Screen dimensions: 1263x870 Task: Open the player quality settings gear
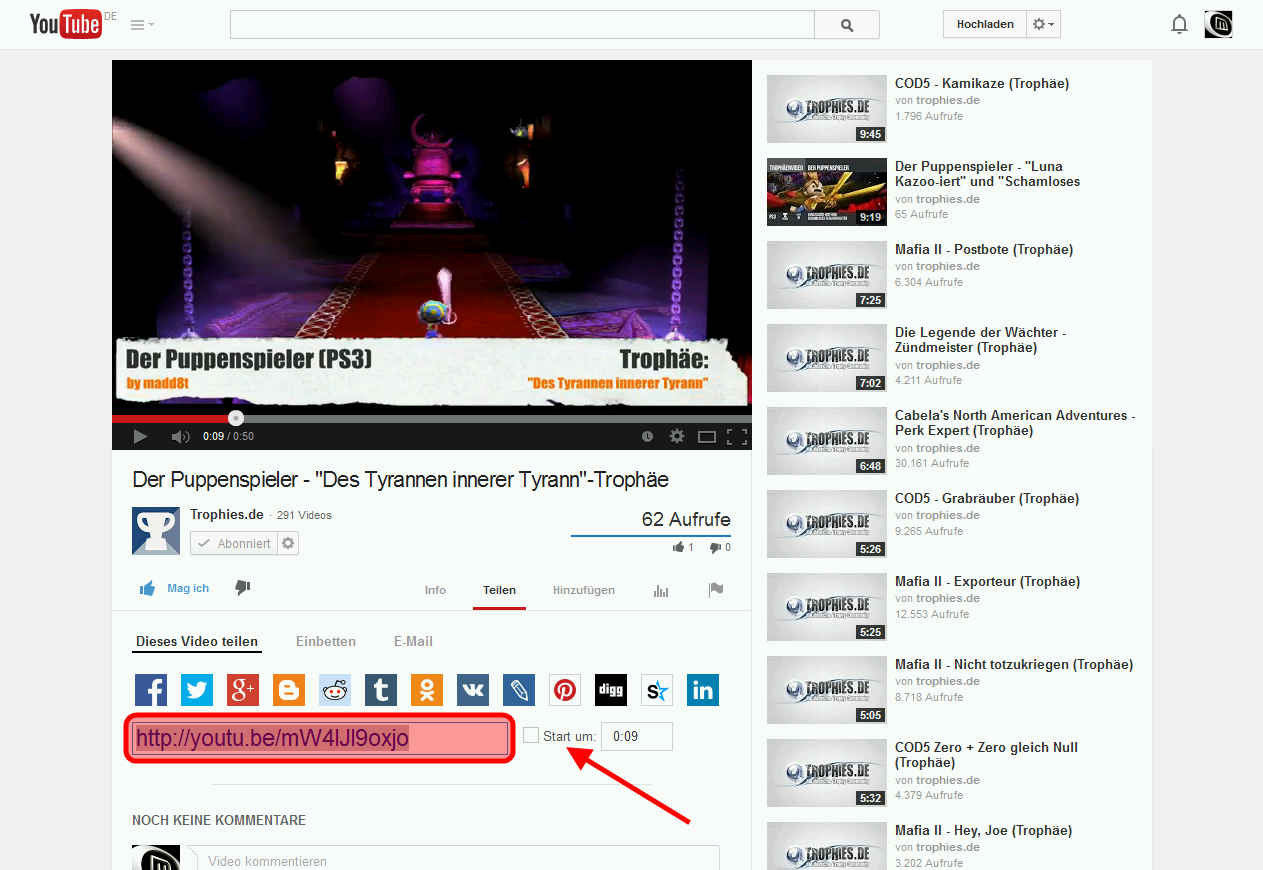click(677, 436)
